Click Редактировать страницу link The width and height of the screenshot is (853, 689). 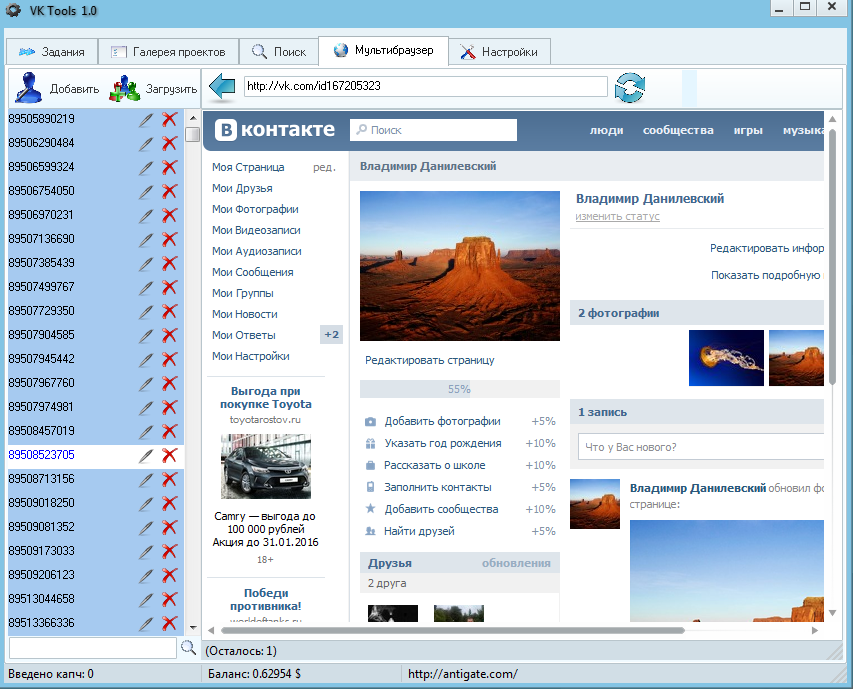[x=429, y=360]
